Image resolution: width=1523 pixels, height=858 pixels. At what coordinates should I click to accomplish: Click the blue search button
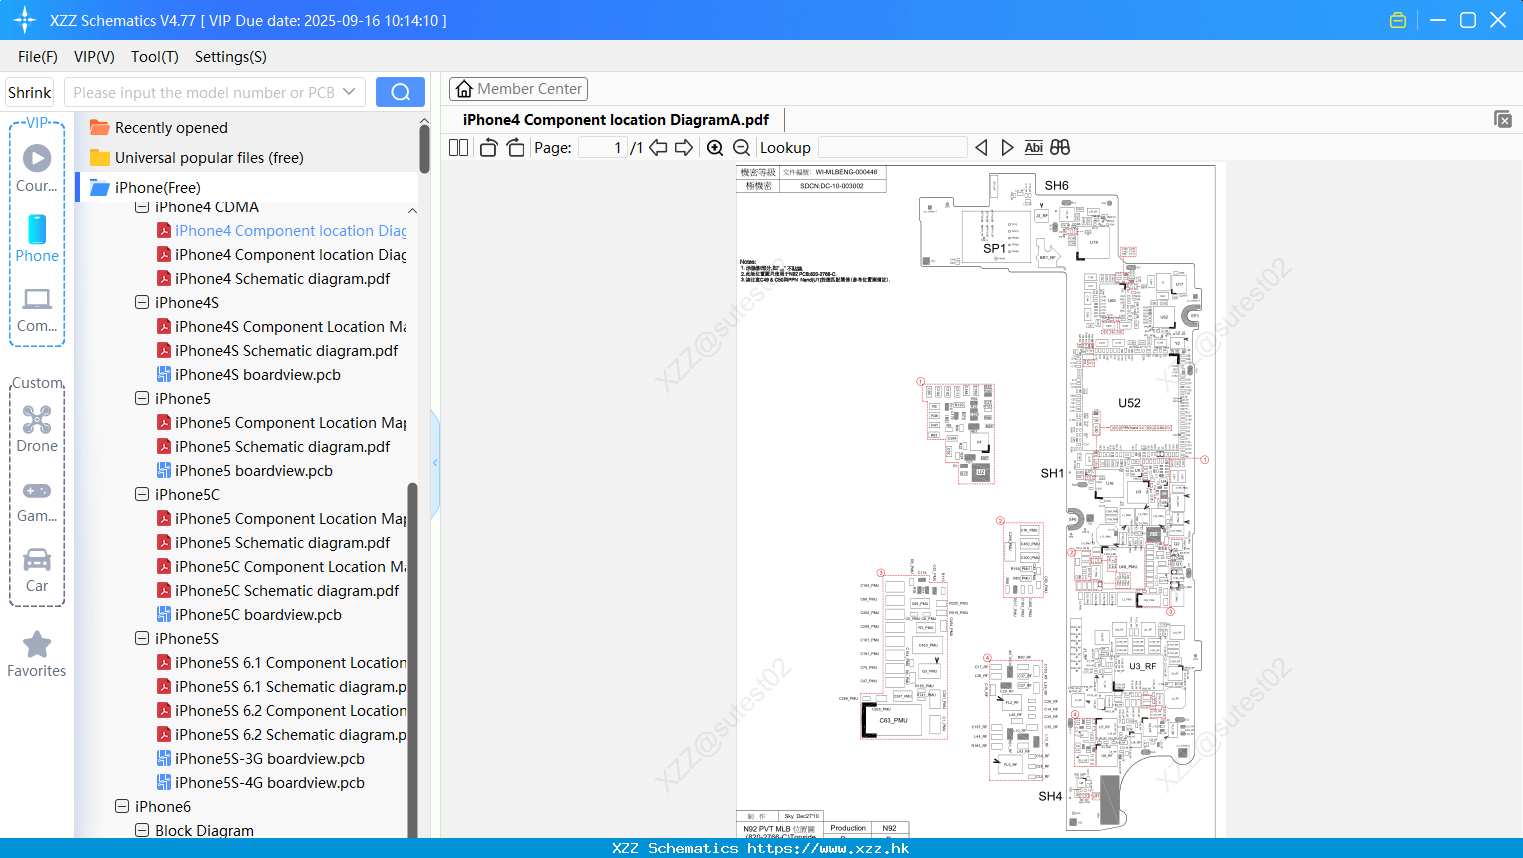pos(400,92)
